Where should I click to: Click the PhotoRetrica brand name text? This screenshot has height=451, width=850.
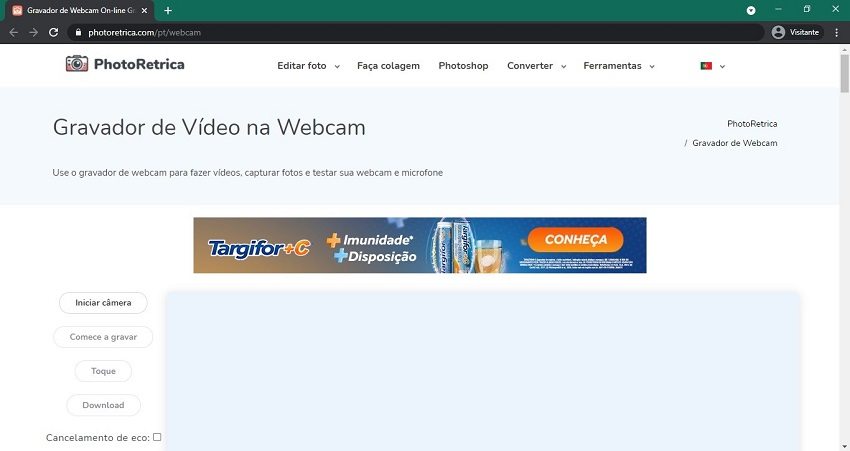coord(139,64)
